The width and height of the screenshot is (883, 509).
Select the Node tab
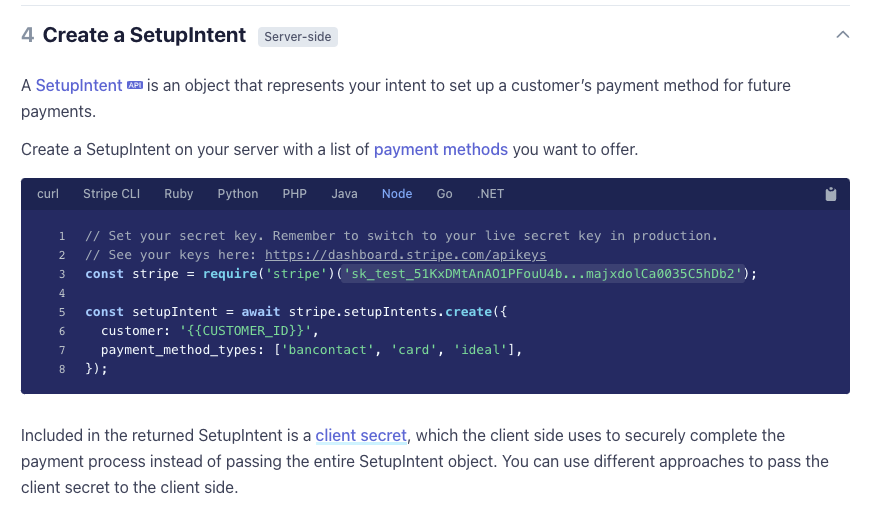coord(397,194)
